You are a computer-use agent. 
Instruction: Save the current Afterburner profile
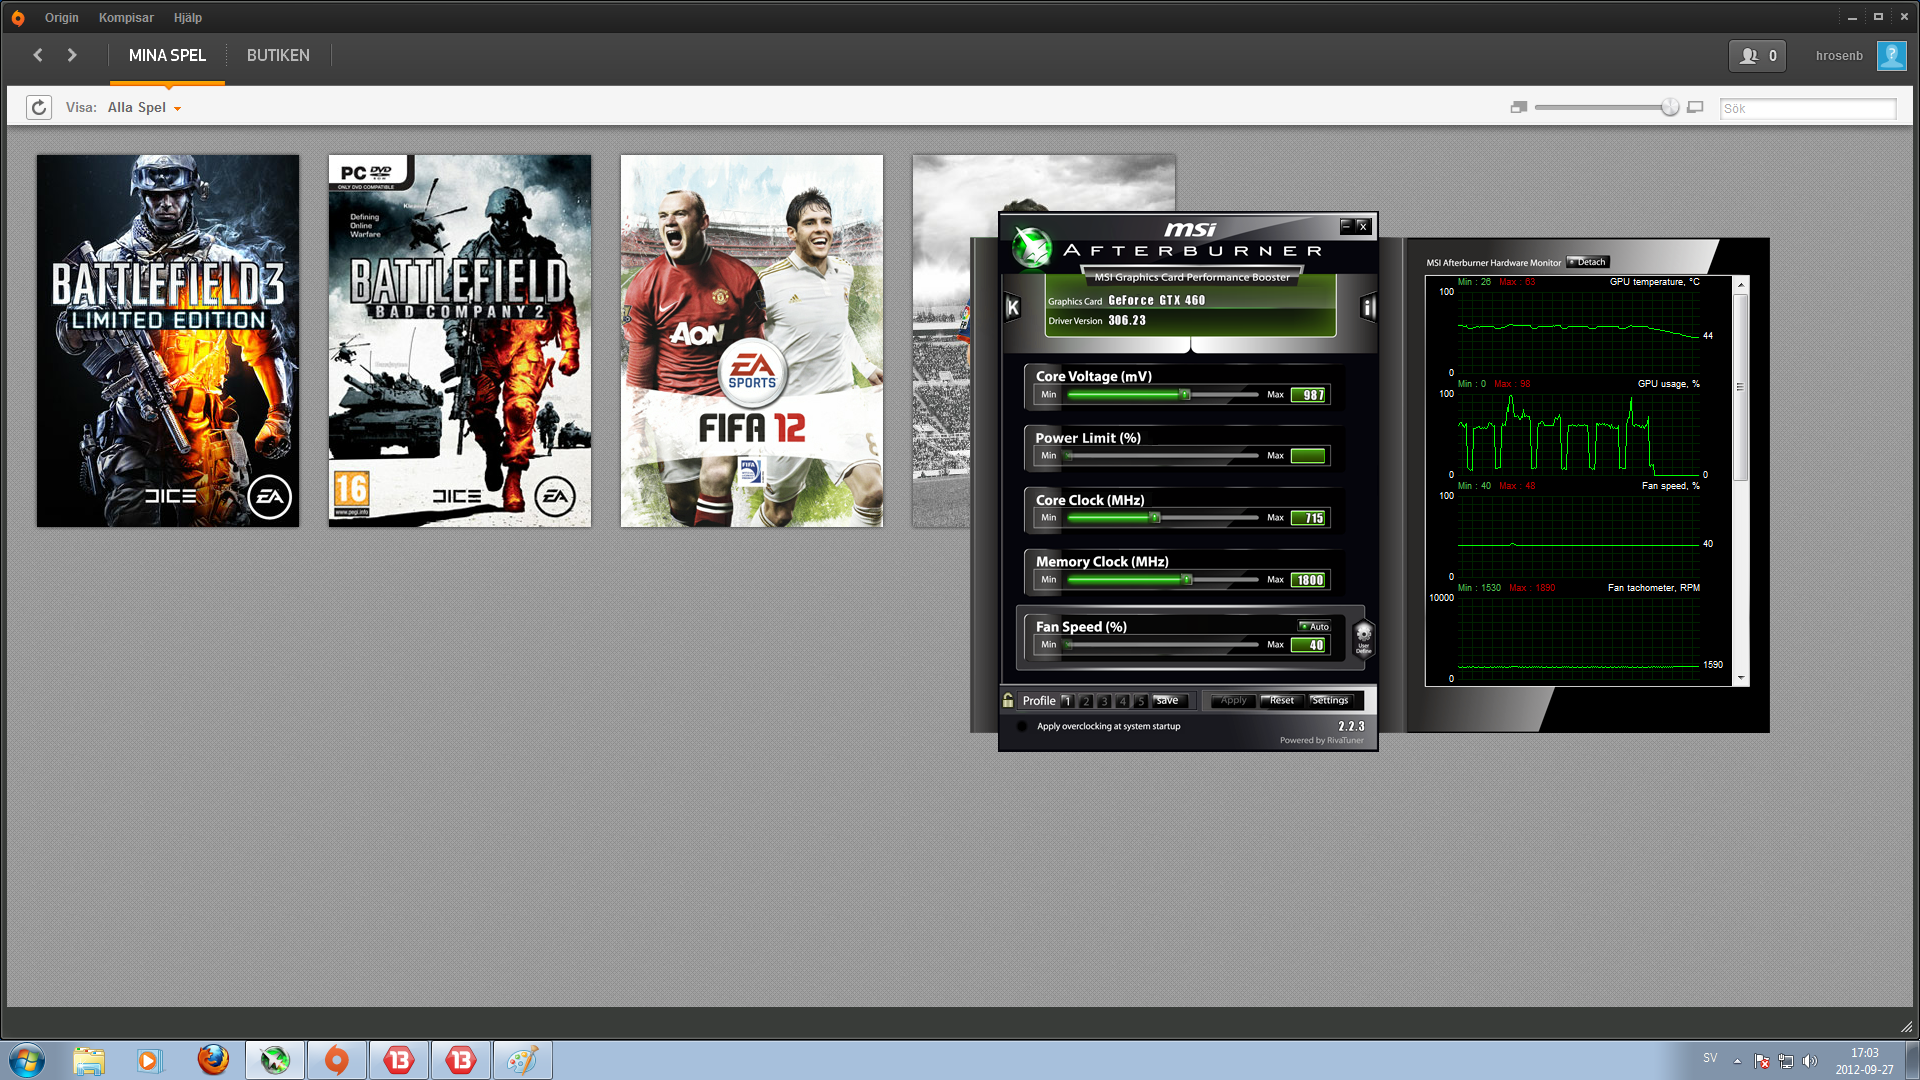(x=1168, y=701)
